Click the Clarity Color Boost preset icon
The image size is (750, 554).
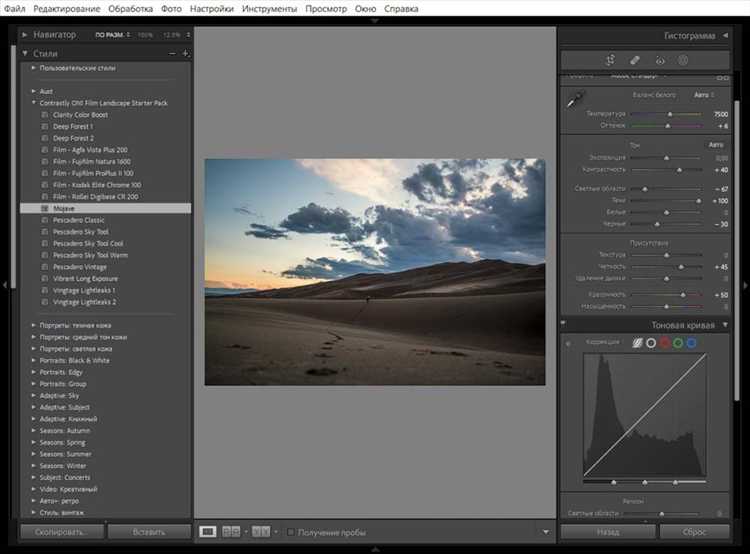click(x=44, y=115)
